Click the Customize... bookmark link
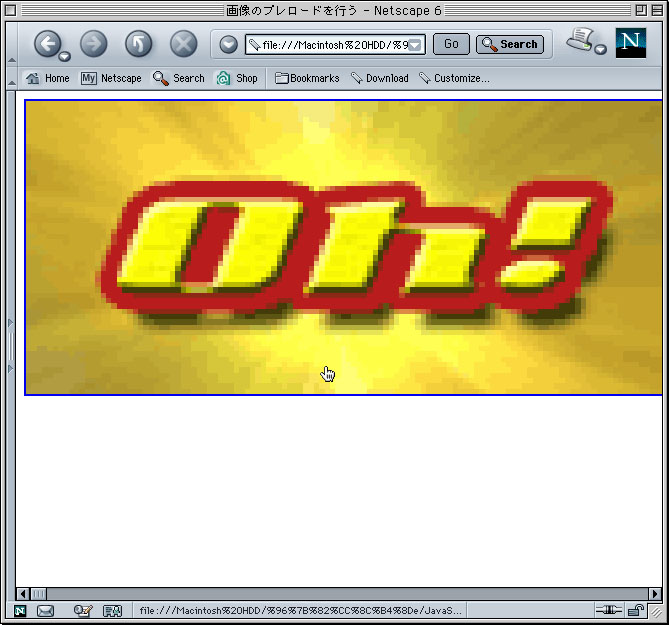Image resolution: width=669 pixels, height=625 pixels. coord(454,78)
